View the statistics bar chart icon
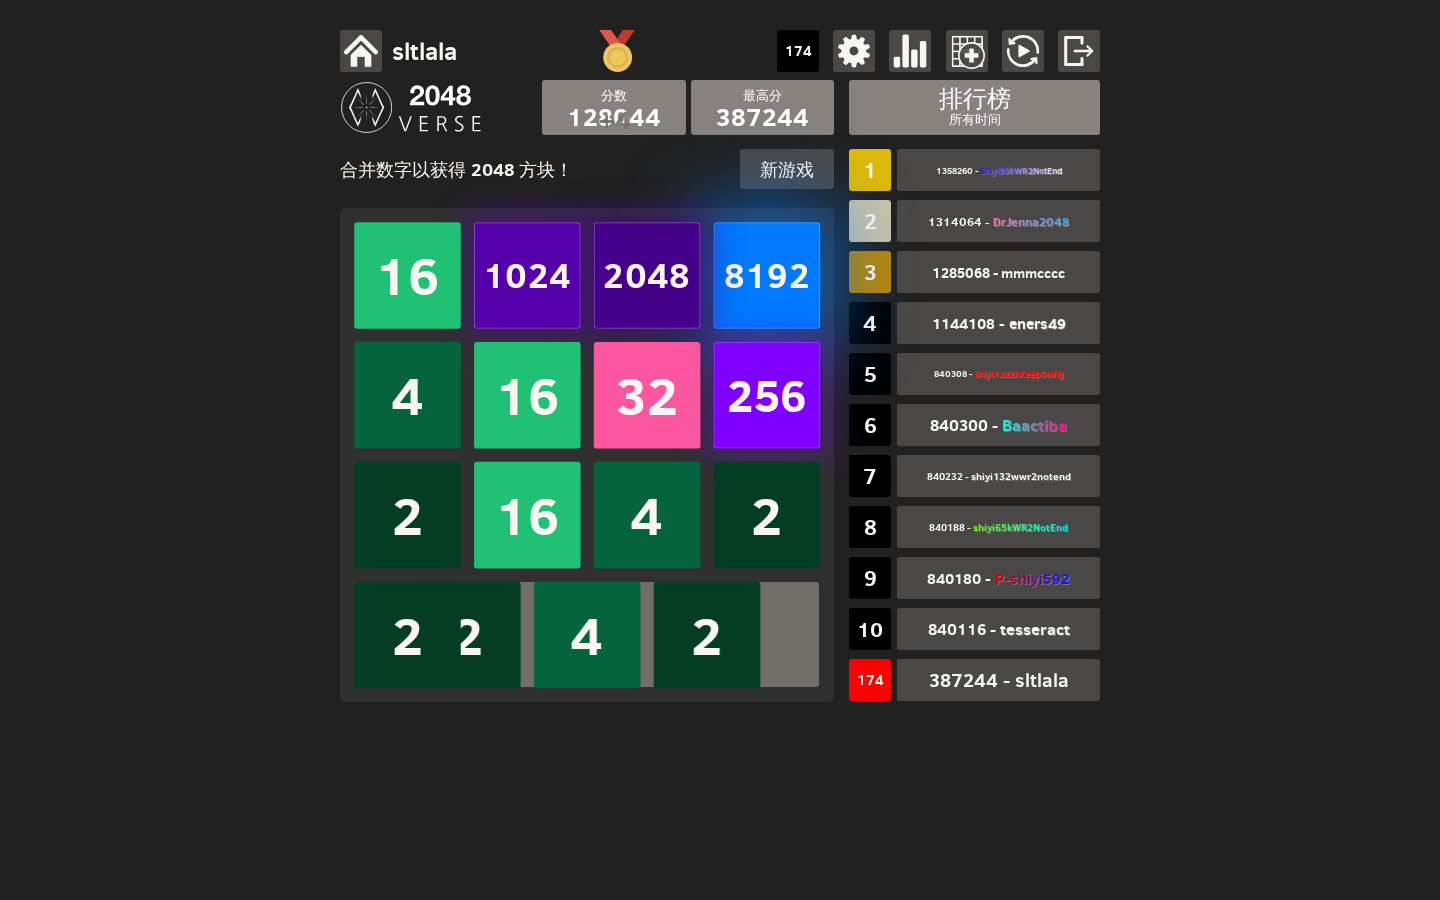 (910, 51)
